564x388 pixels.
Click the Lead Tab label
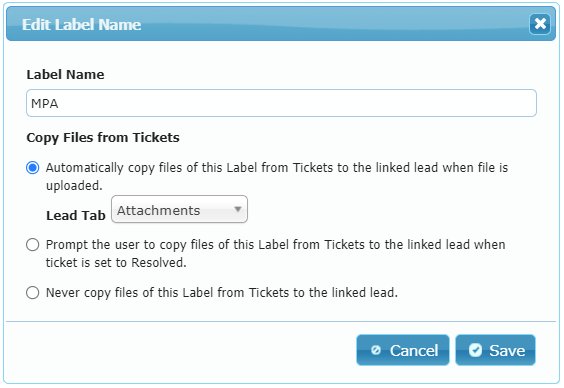(x=76, y=215)
